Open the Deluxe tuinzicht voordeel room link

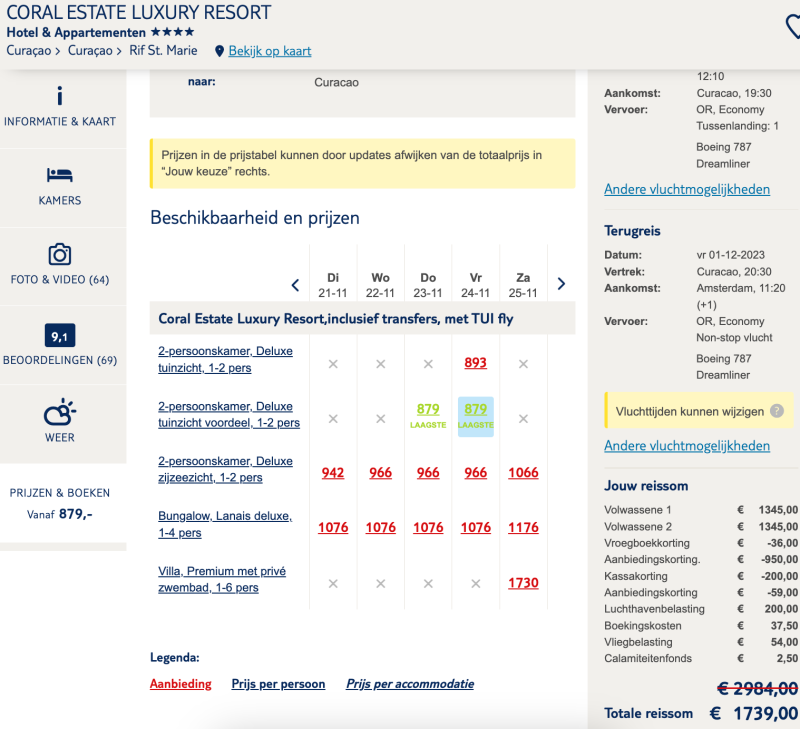pos(229,414)
